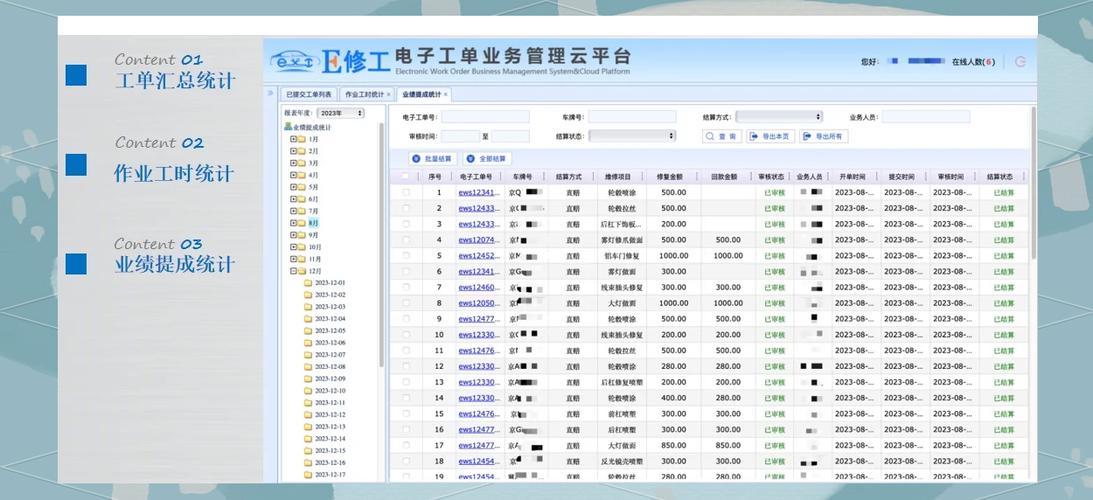This screenshot has height=500, width=1093.
Task: Click the export icon on 导出本页
Action: pyautogui.click(x=754, y=137)
